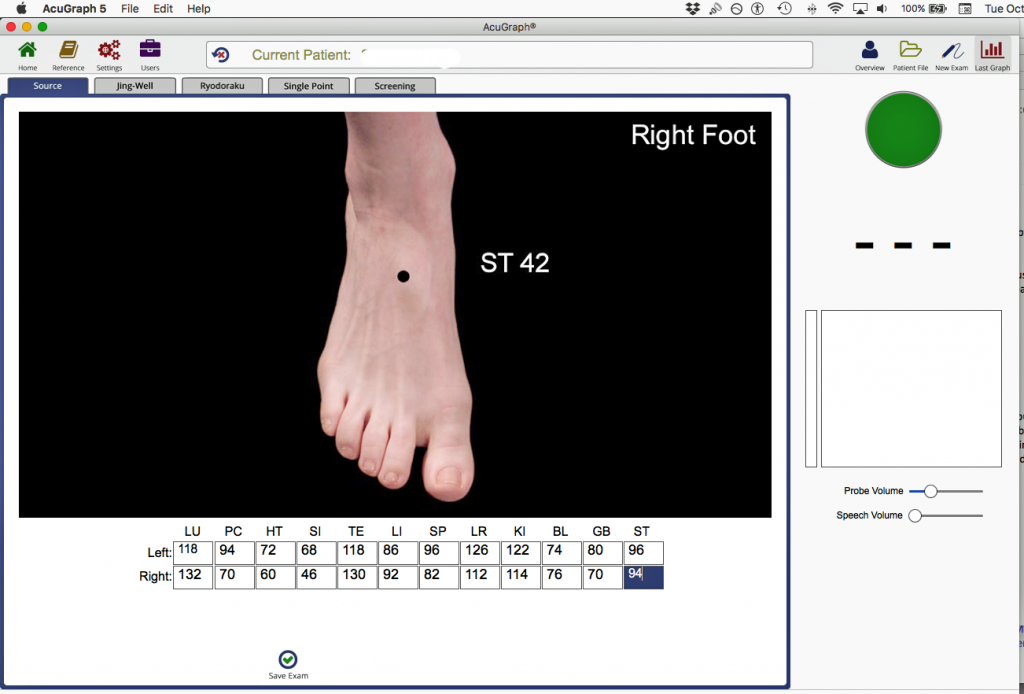
Task: Open the Wi-Fi status menu
Action: (x=835, y=8)
